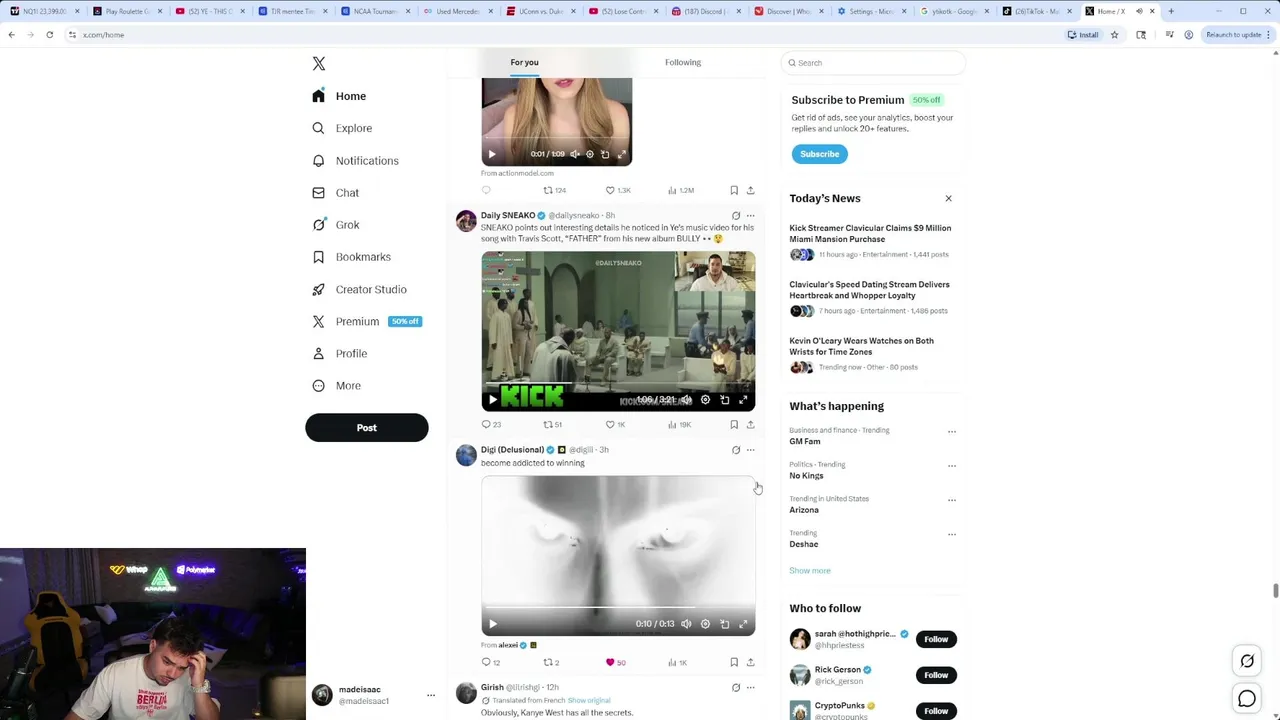Click Grok icon on Daily SNEAKO post
1280x720 pixels.
[736, 216]
